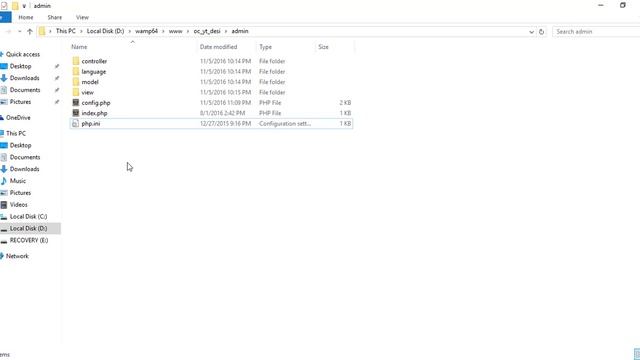This screenshot has width=640, height=360.
Task: Click www in breadcrumb path
Action: coord(176,31)
